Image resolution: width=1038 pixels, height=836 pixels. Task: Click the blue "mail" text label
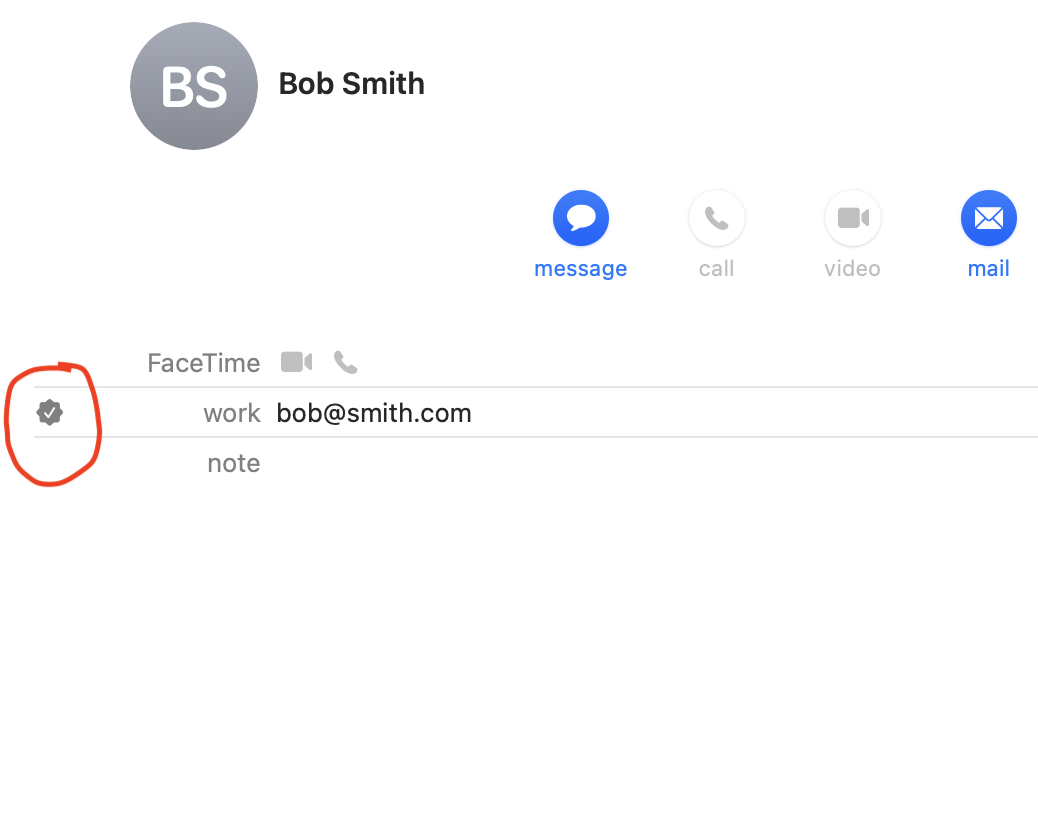click(x=988, y=269)
